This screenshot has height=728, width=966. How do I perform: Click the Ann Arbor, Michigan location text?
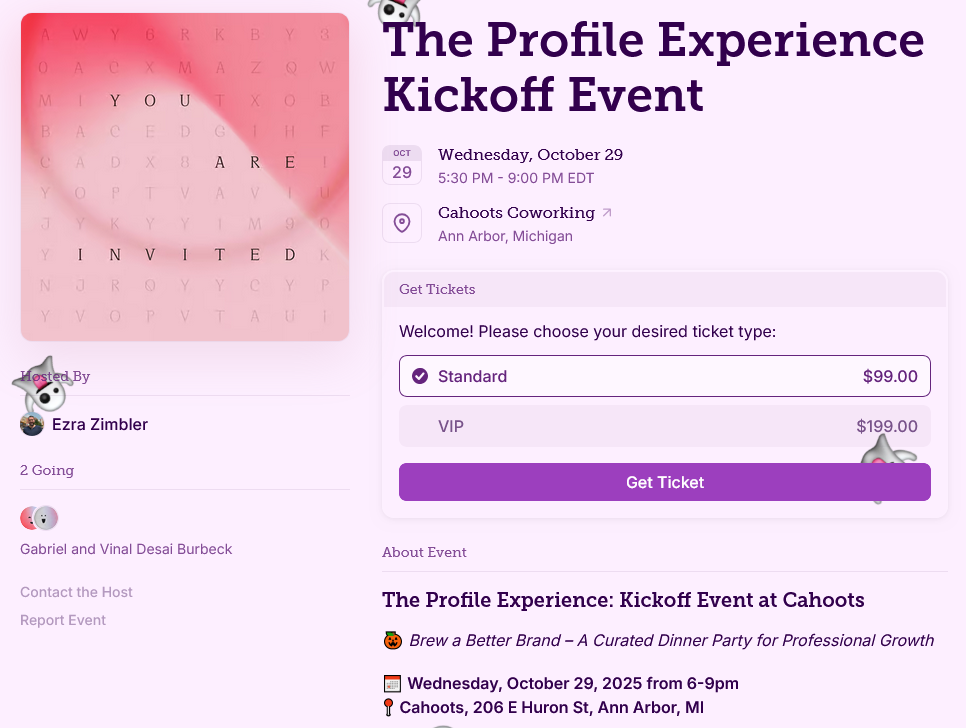tap(505, 237)
